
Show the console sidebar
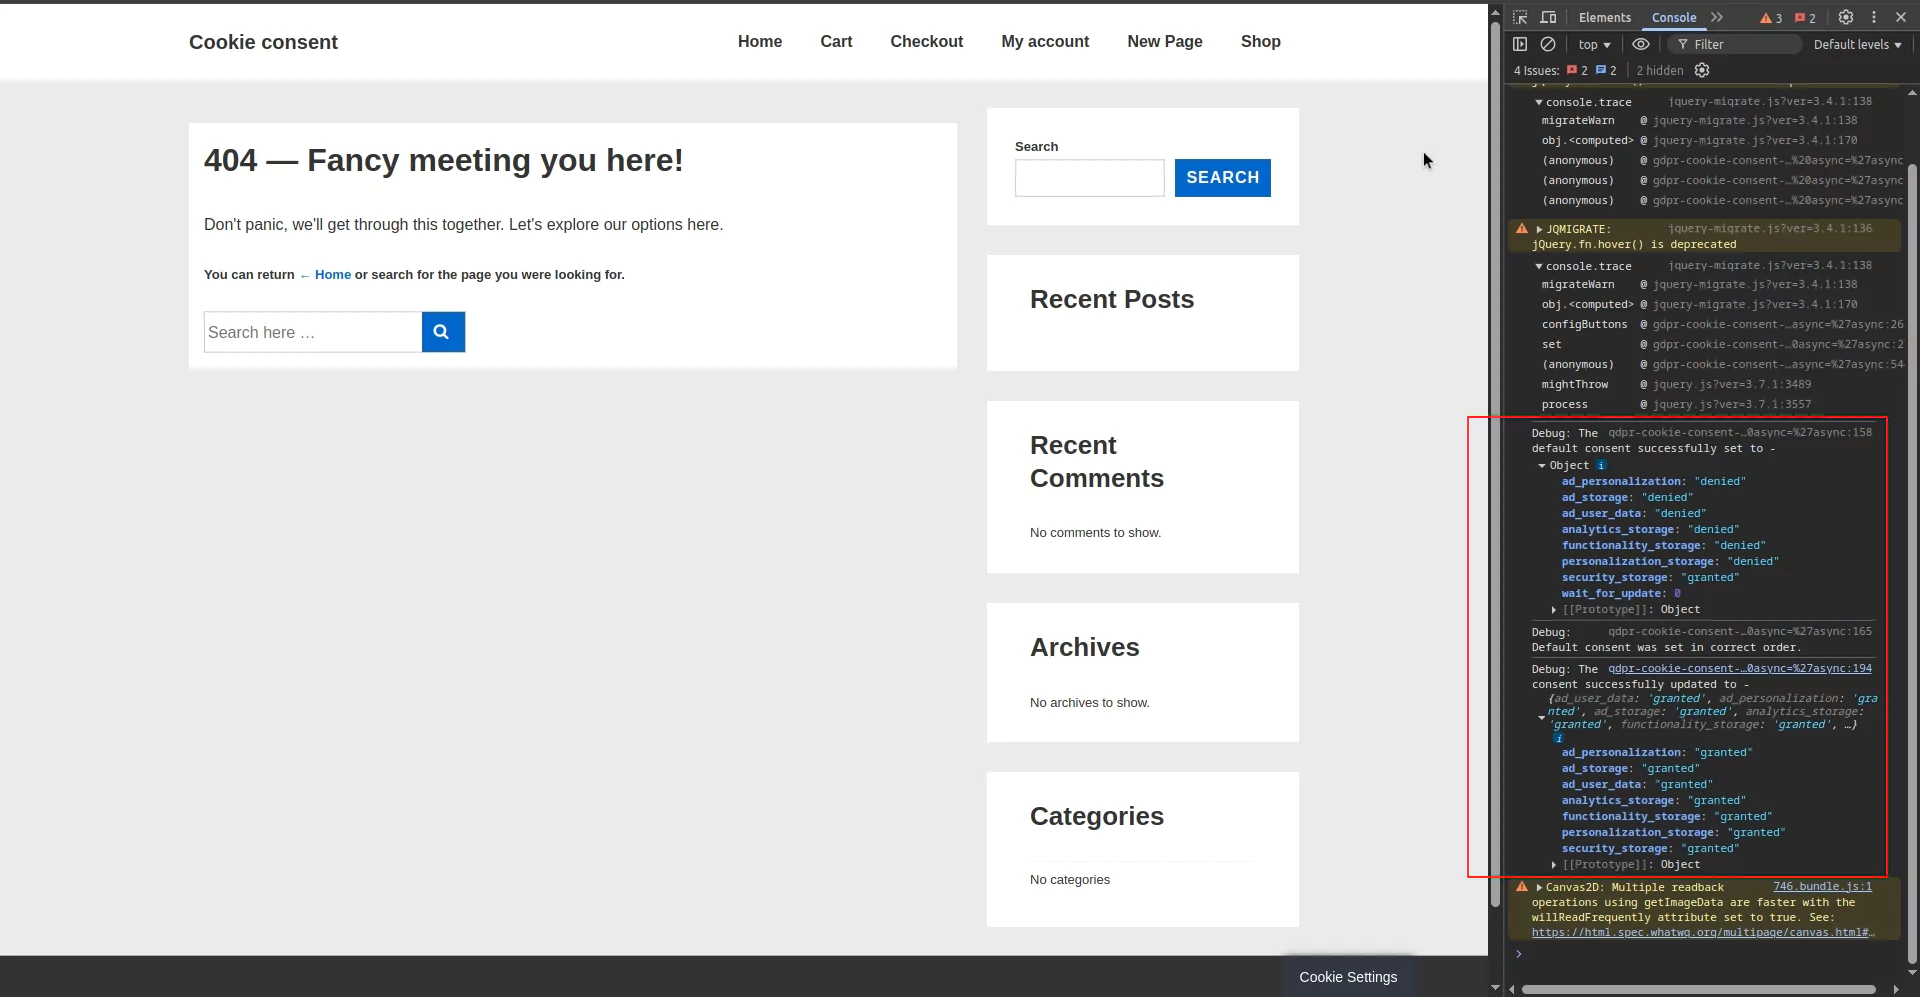click(x=1520, y=44)
